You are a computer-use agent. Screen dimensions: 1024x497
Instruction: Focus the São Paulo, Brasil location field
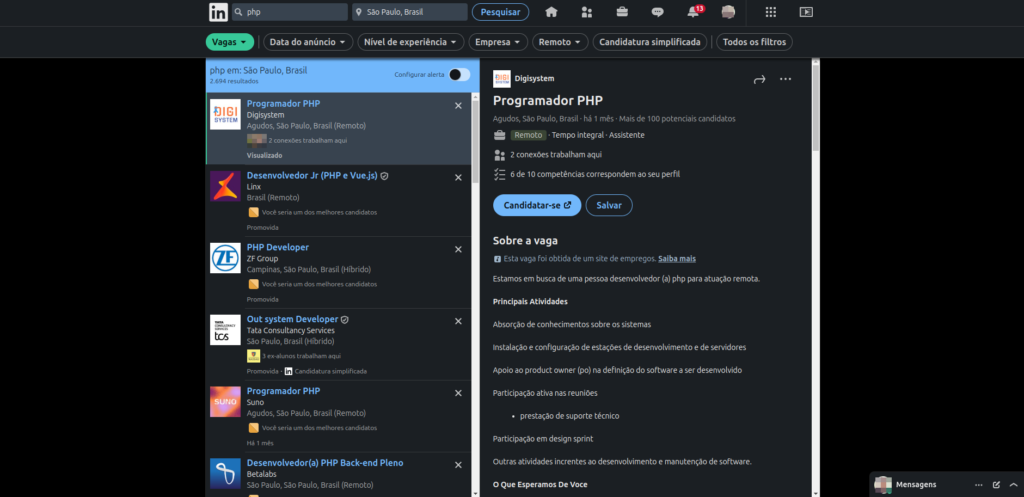coord(409,12)
